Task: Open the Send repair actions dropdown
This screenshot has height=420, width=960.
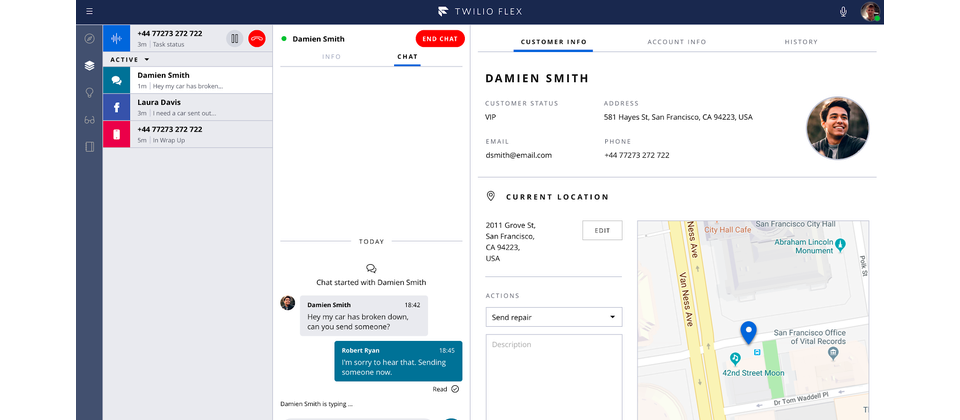Action: [x=553, y=317]
